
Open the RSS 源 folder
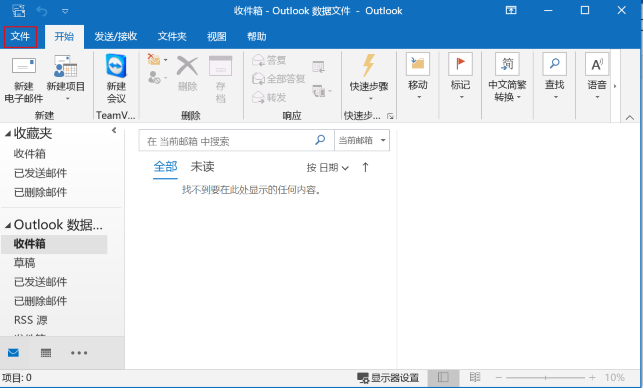31,320
